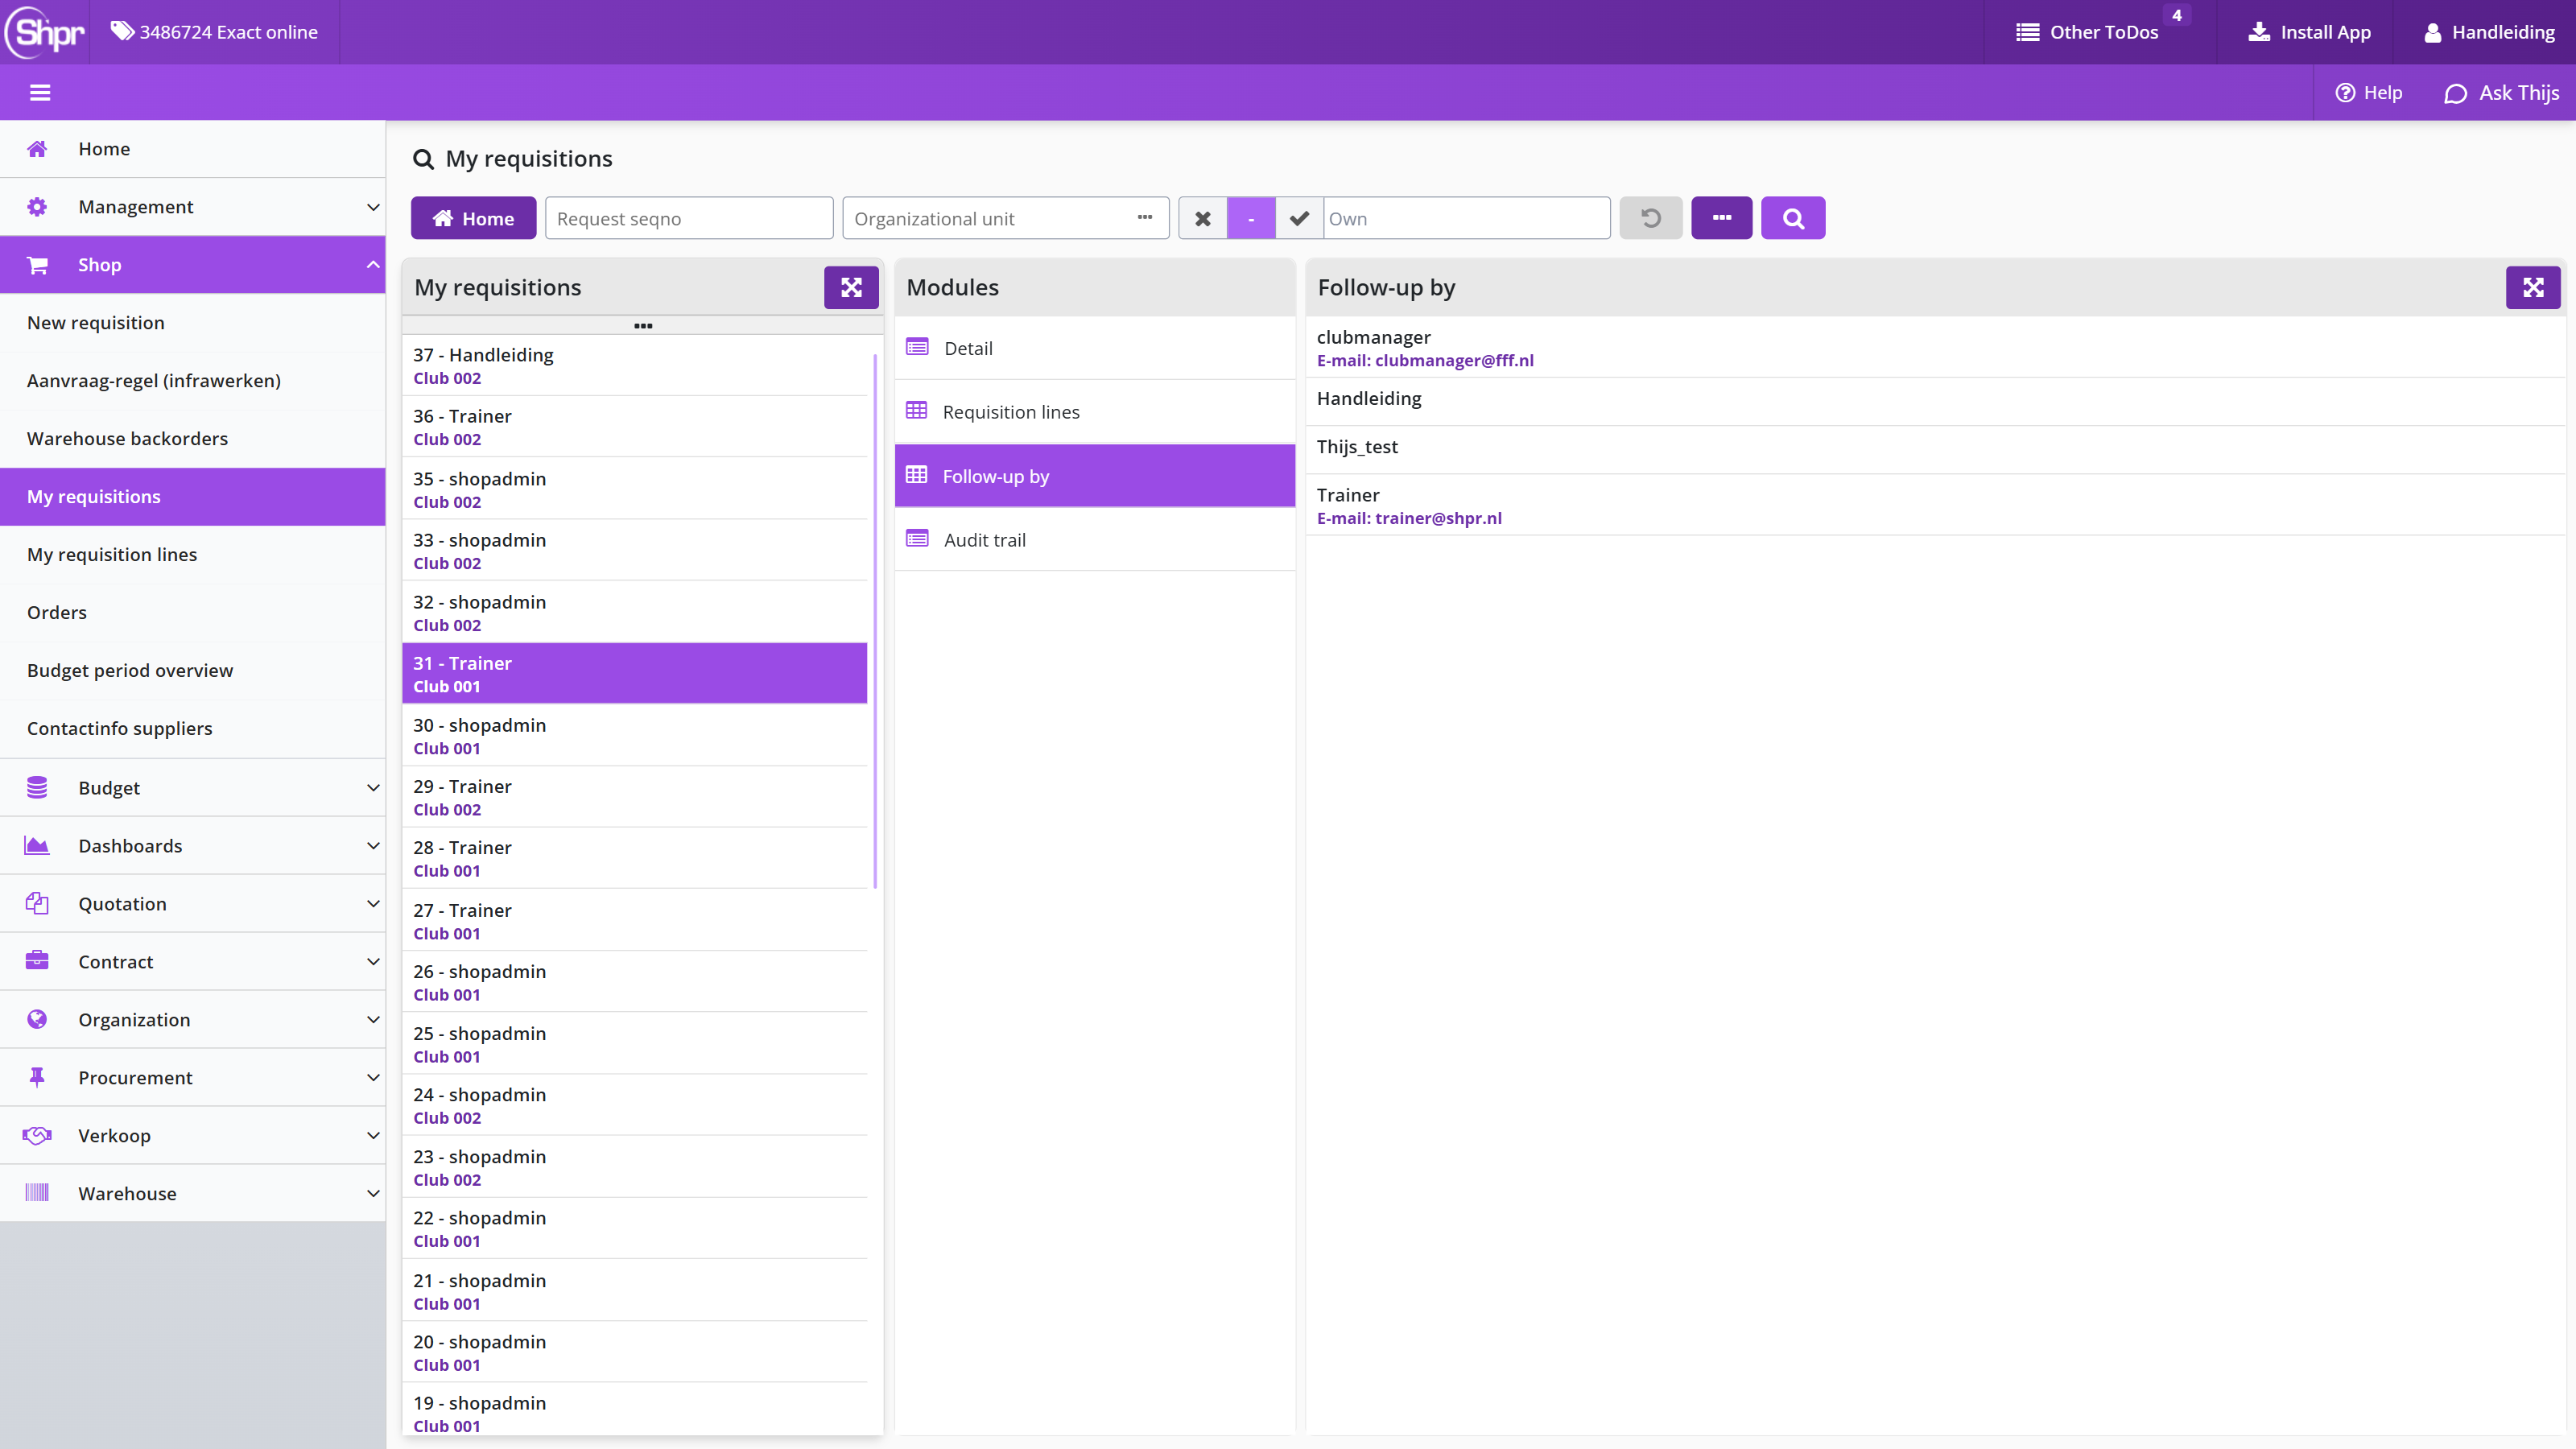Screen dimensions: 2576x1449
Task: Select requisition 30 - shopadmin
Action: click(x=634, y=736)
